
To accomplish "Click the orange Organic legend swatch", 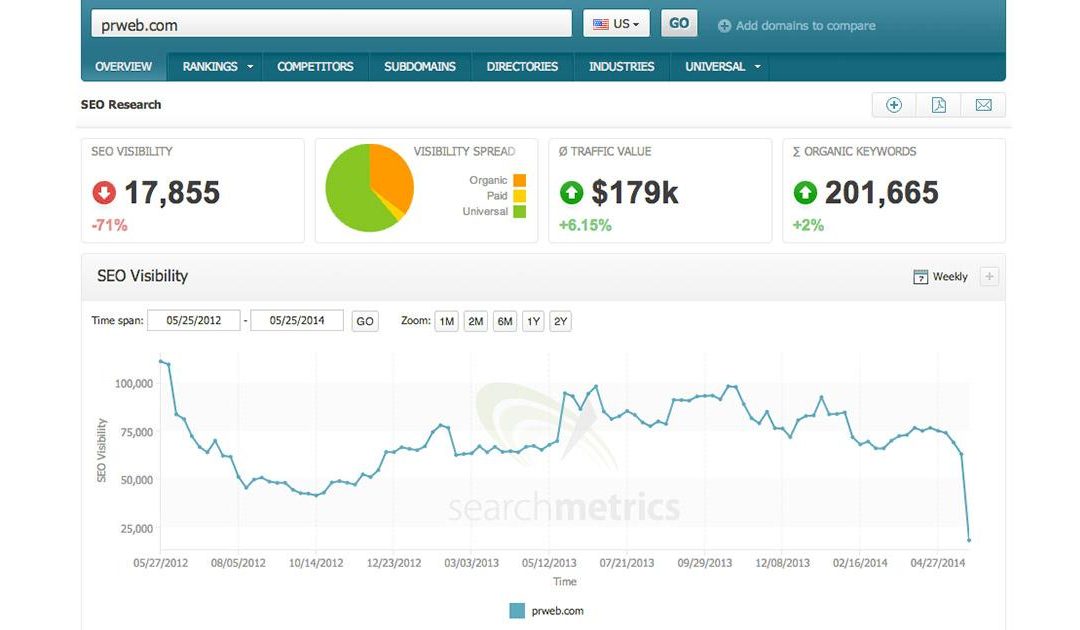I will (x=518, y=181).
